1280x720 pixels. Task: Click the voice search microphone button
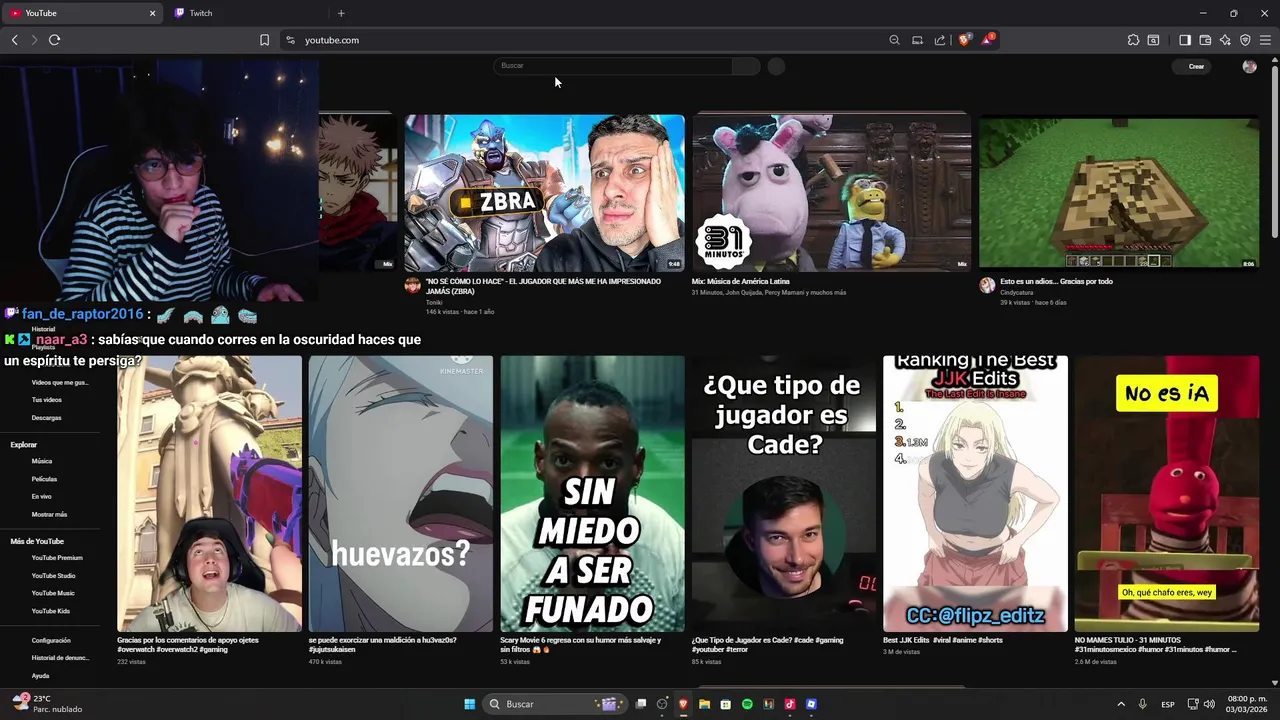tap(776, 66)
